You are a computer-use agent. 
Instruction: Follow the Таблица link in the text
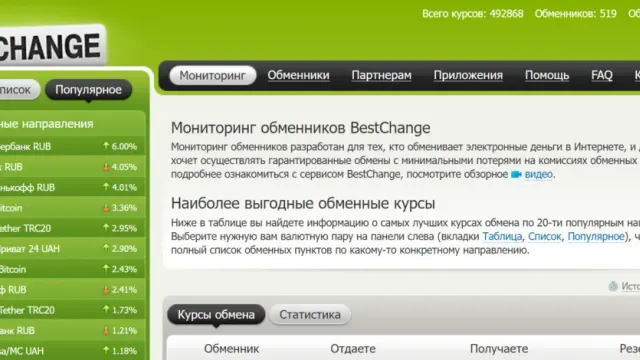tap(502, 236)
